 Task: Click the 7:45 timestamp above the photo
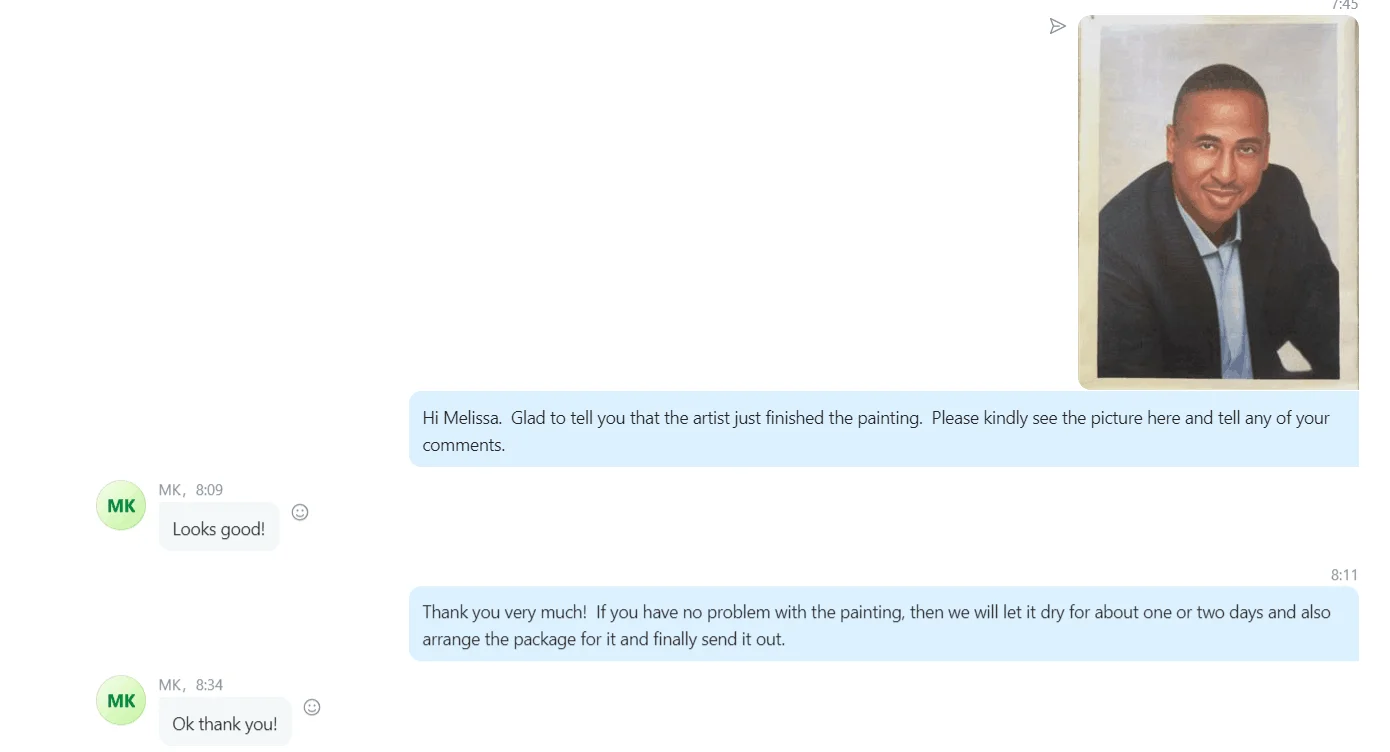(x=1344, y=5)
